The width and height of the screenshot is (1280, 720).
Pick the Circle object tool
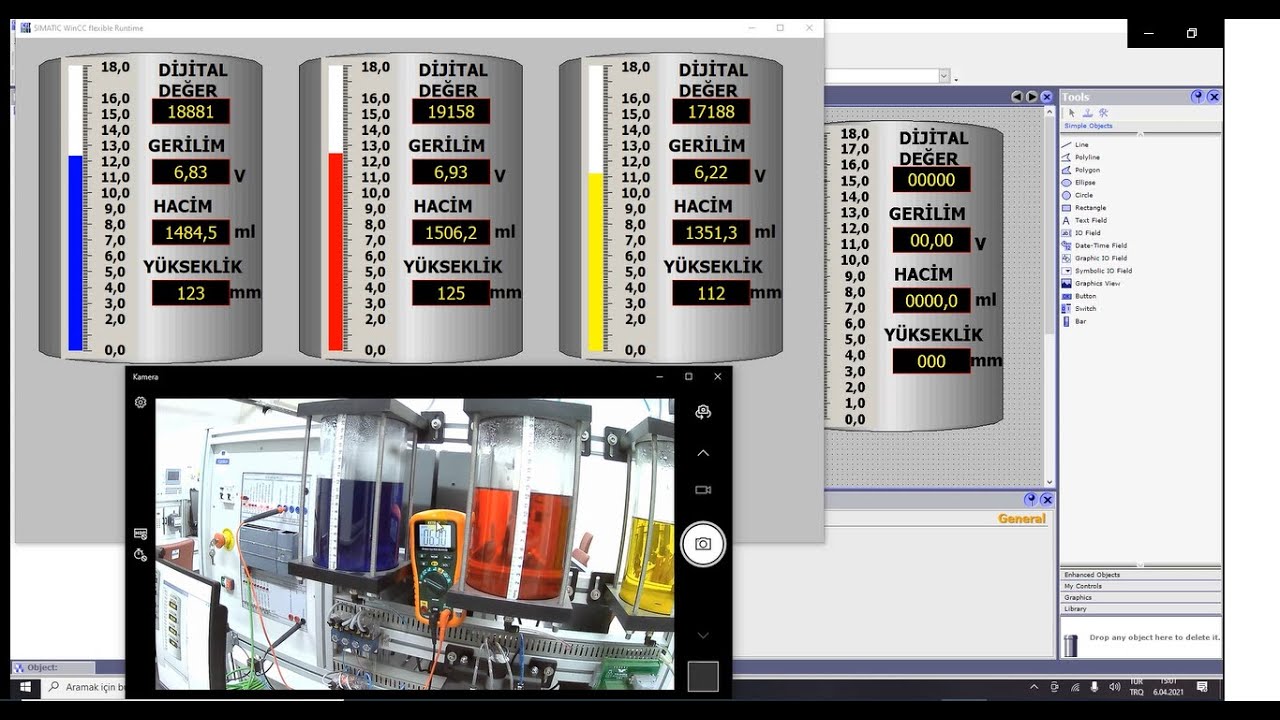(x=1077, y=195)
